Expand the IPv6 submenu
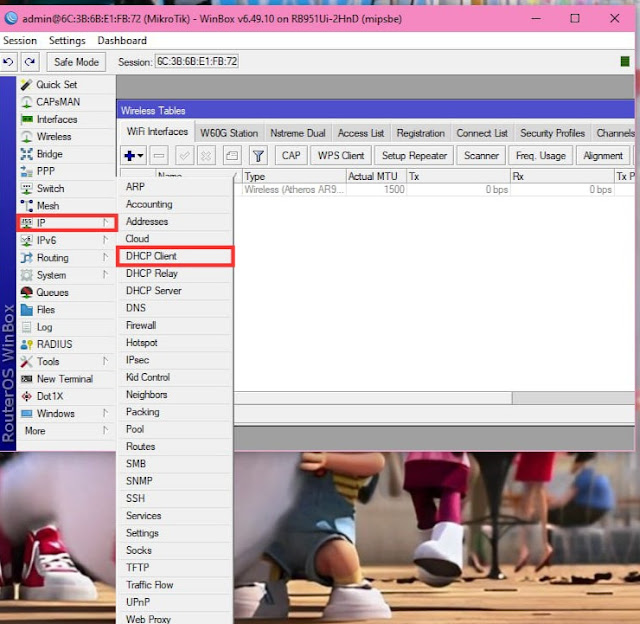Image resolution: width=640 pixels, height=624 pixels. pos(66,240)
